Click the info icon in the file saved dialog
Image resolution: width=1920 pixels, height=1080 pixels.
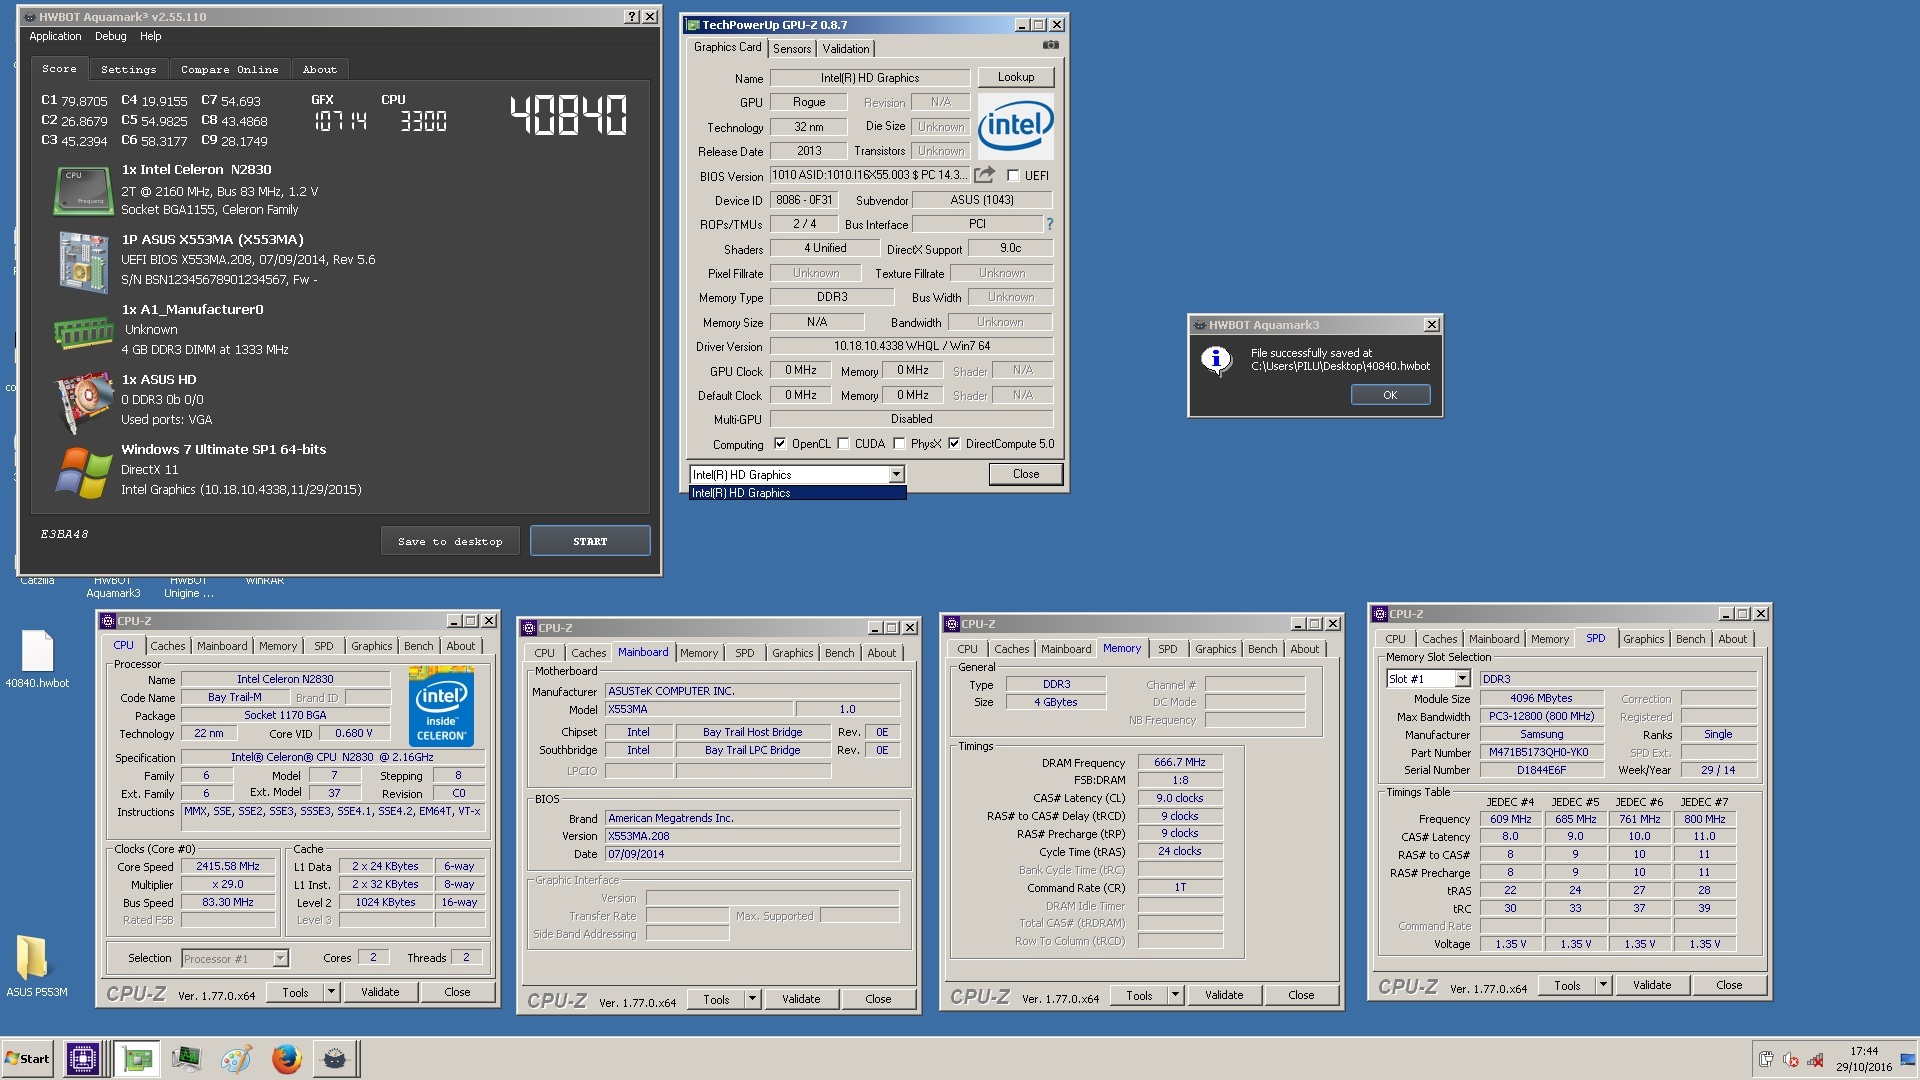1216,360
